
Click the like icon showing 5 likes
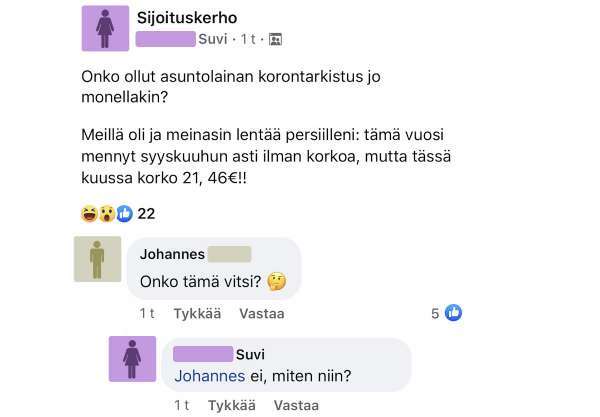(453, 313)
